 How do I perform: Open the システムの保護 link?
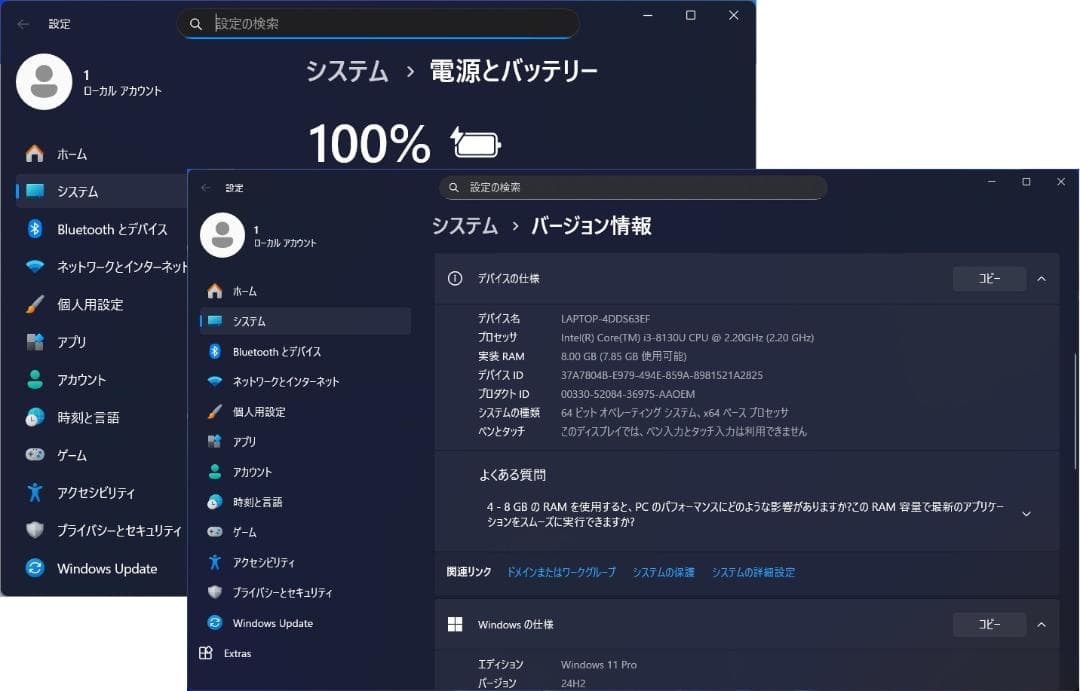click(x=663, y=571)
